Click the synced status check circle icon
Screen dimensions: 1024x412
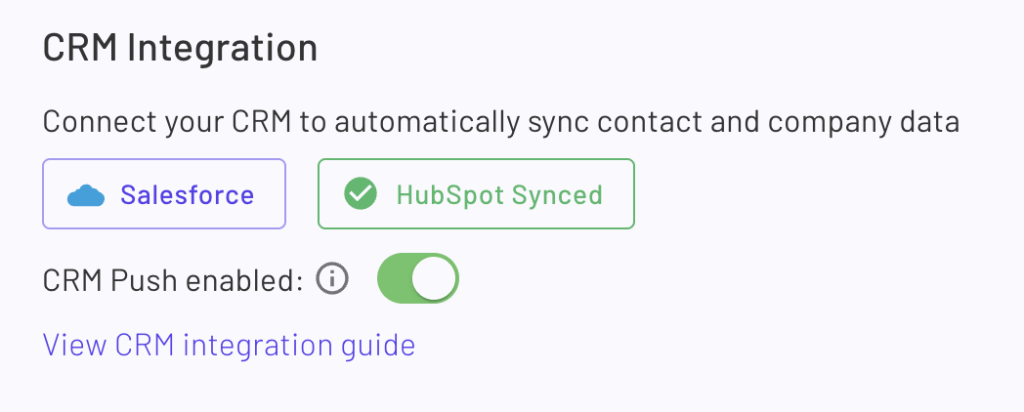[x=360, y=195]
